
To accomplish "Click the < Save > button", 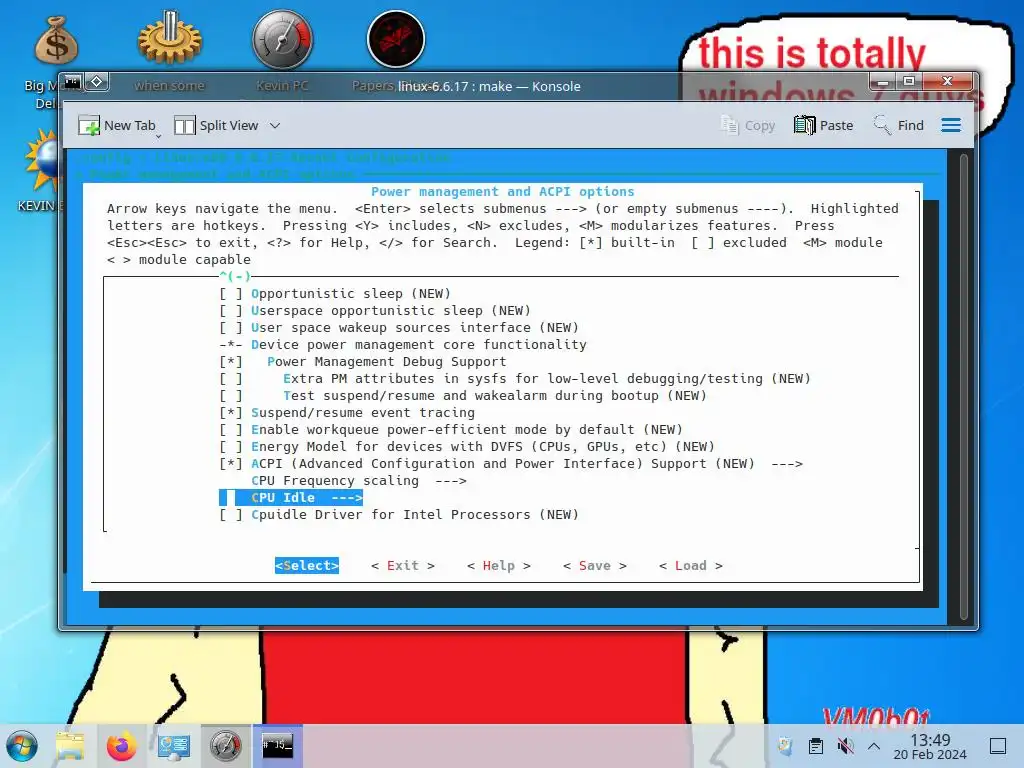I will coord(595,566).
